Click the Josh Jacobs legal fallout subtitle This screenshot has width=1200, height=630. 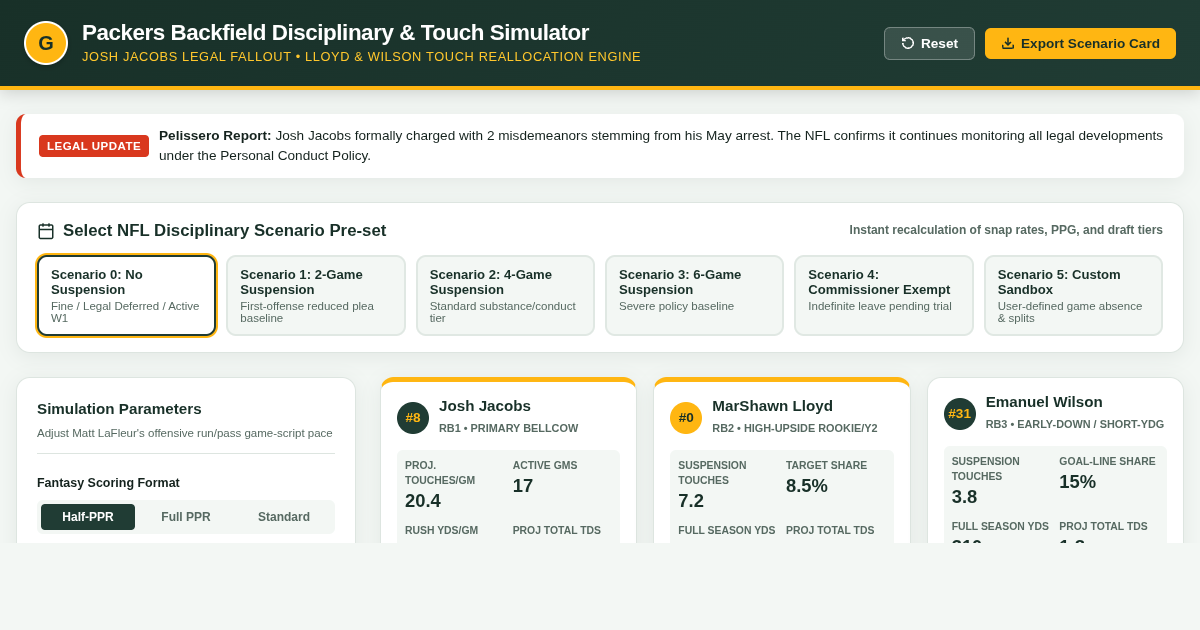(x=361, y=57)
